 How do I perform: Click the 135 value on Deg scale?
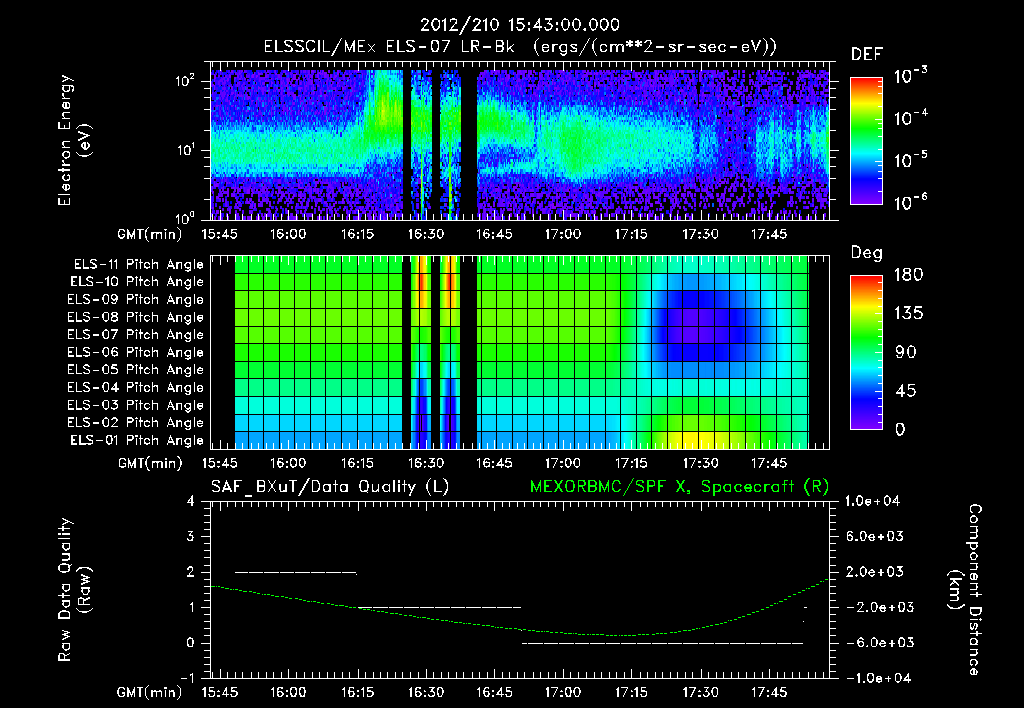908,314
